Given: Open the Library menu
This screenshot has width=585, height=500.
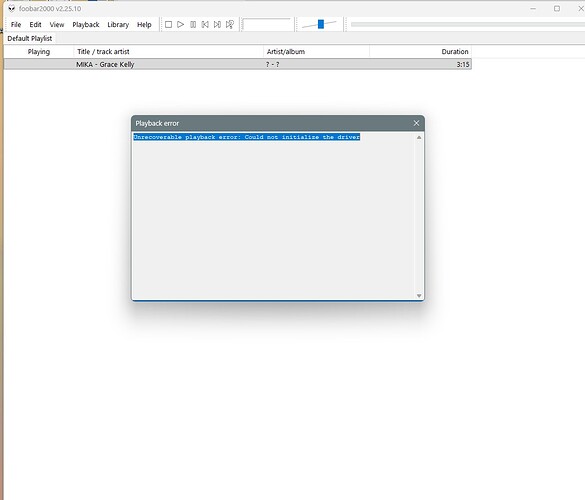Looking at the screenshot, I should (x=118, y=25).
